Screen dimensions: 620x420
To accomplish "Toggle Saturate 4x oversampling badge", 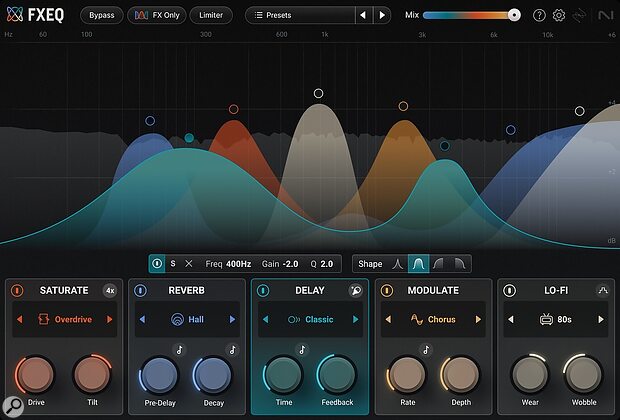I will [110, 291].
